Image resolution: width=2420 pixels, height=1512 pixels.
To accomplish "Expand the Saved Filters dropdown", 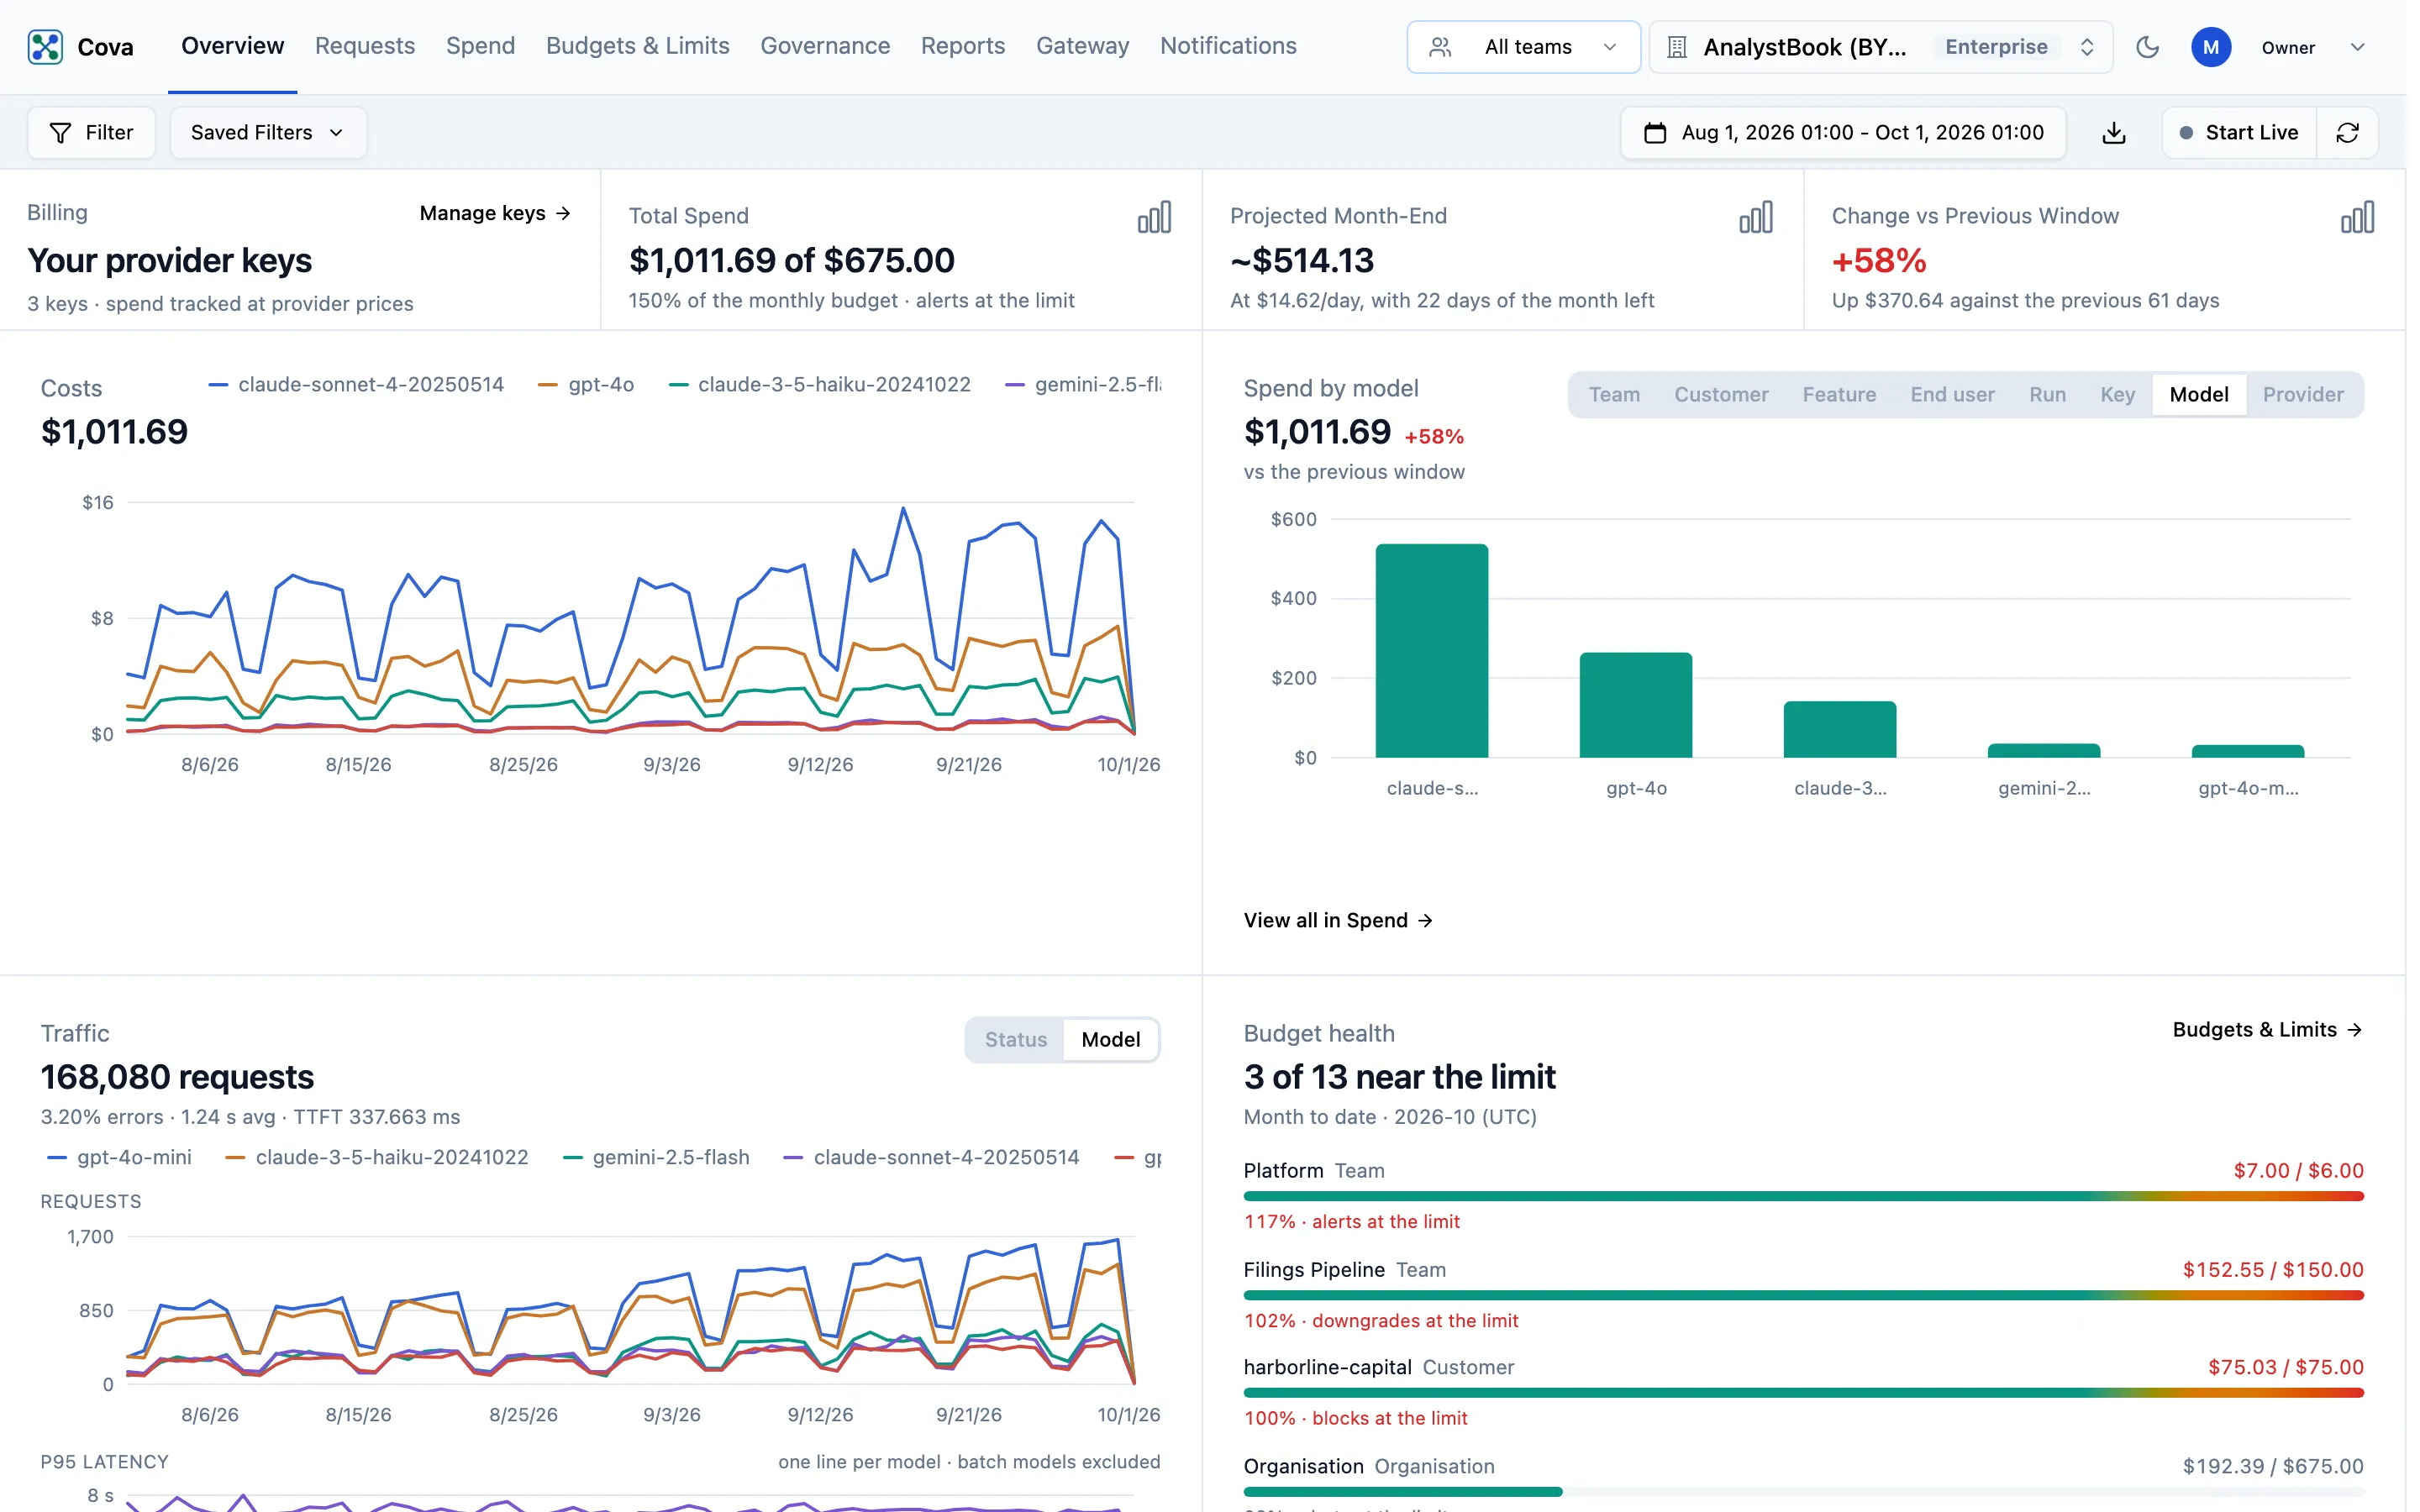I will click(x=268, y=133).
